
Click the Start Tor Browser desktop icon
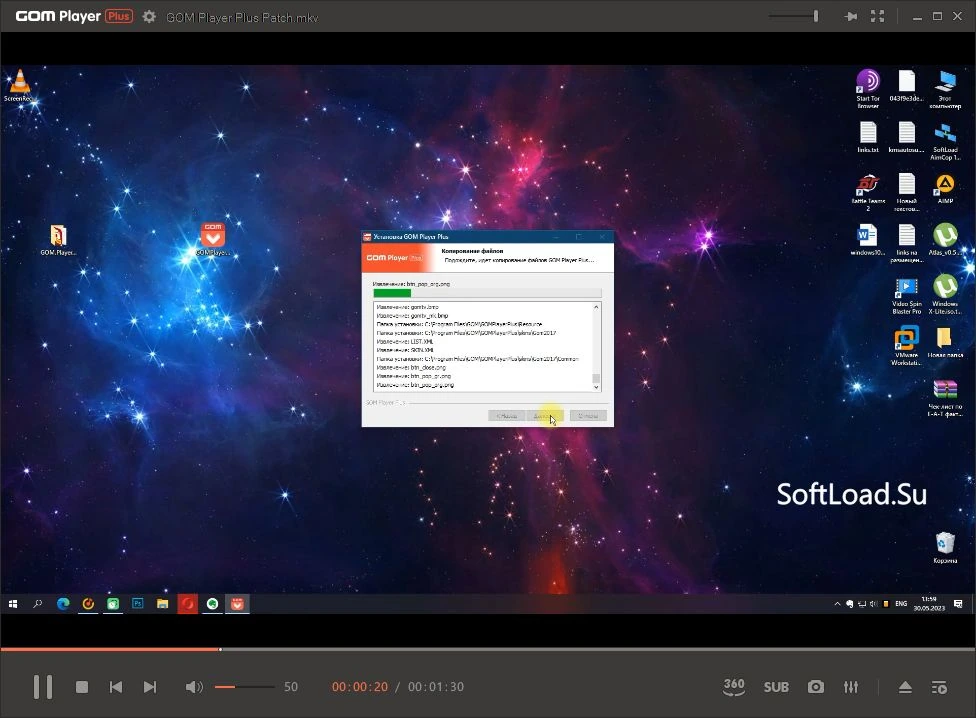tap(868, 88)
